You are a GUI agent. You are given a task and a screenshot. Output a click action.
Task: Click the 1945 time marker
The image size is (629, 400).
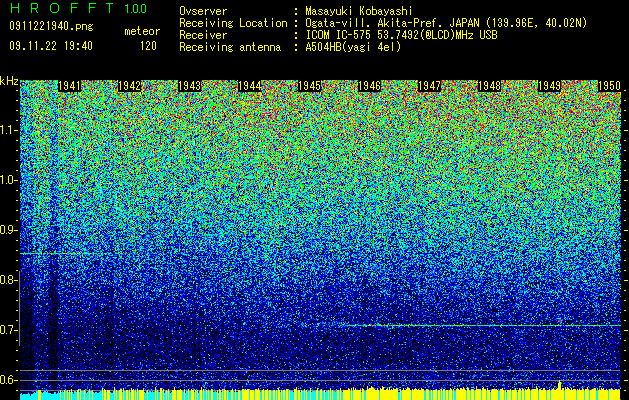(309, 86)
